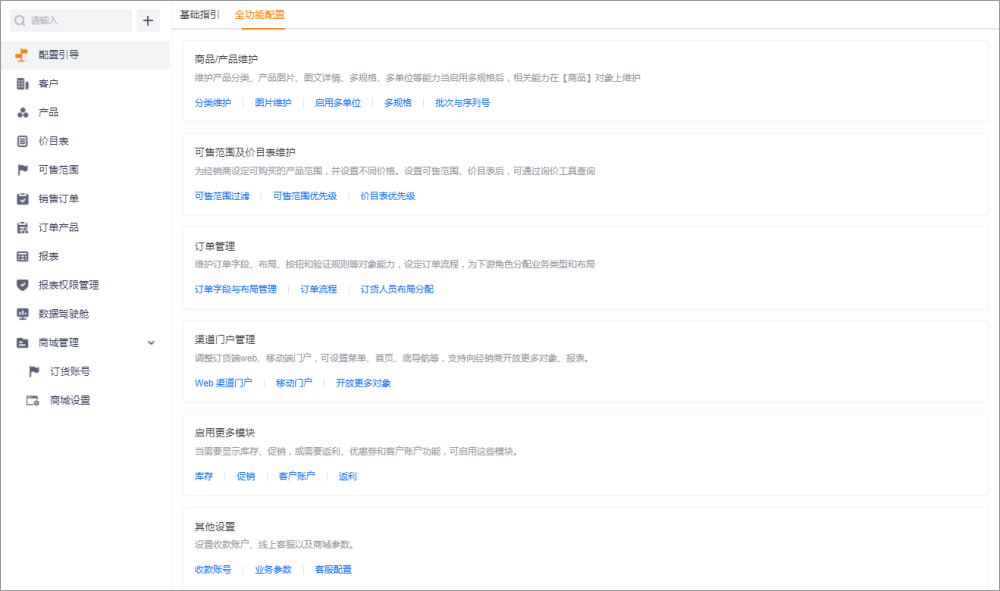Image resolution: width=1000 pixels, height=591 pixels.
Task: Click the 配置引导 signpost icon
Action: (x=22, y=55)
